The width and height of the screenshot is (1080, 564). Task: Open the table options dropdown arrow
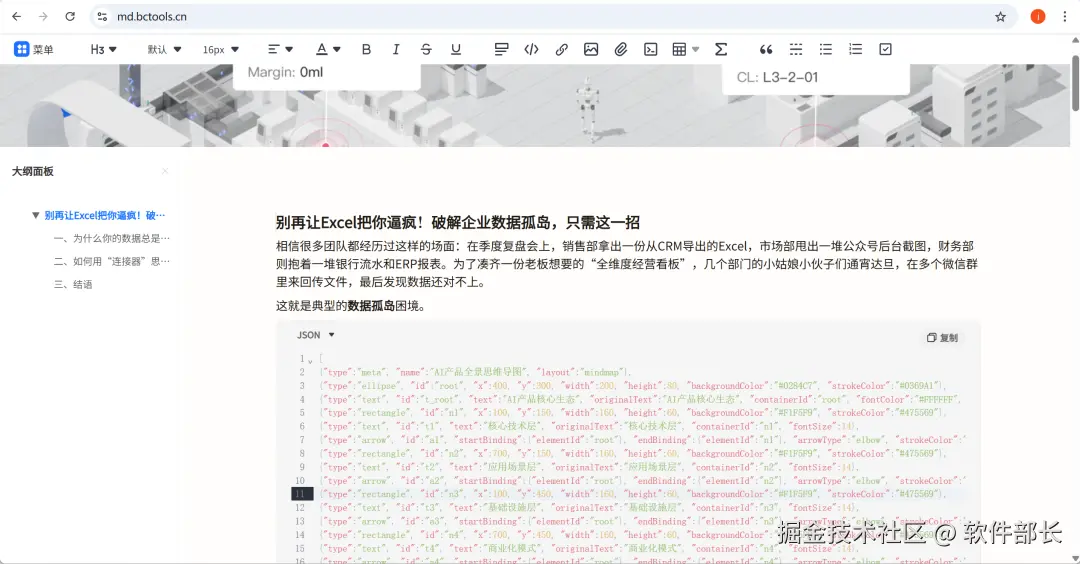pyautogui.click(x=696, y=49)
